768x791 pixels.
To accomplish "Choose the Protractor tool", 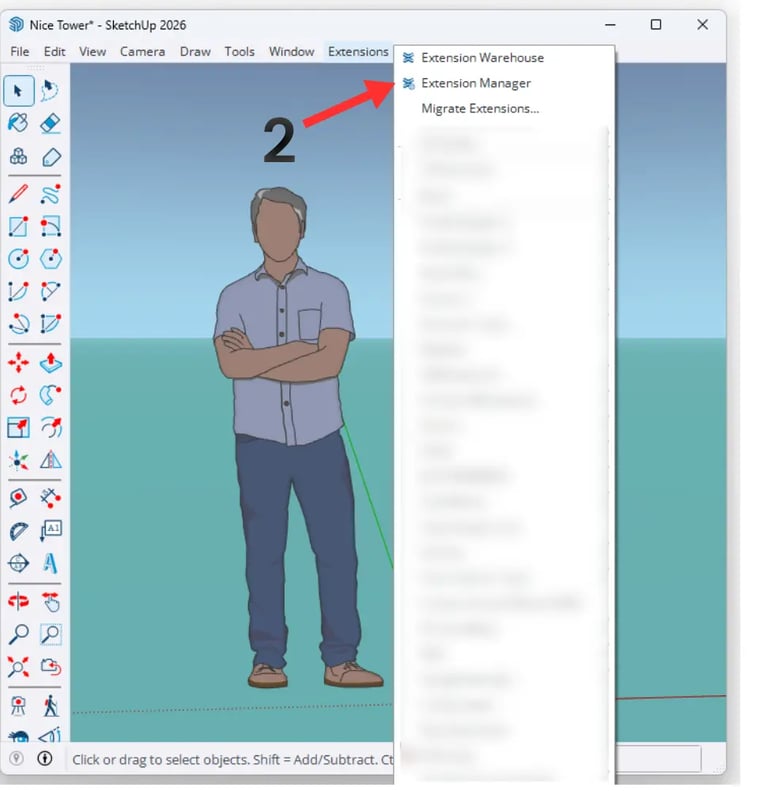I will [19, 531].
